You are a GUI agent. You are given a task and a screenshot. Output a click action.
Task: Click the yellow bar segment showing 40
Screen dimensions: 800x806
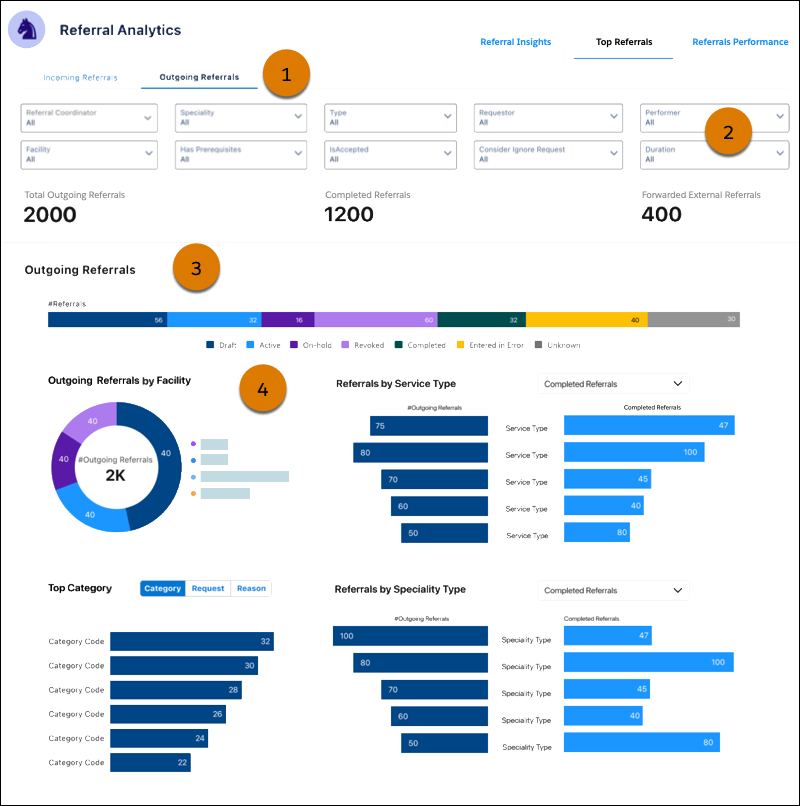587,320
